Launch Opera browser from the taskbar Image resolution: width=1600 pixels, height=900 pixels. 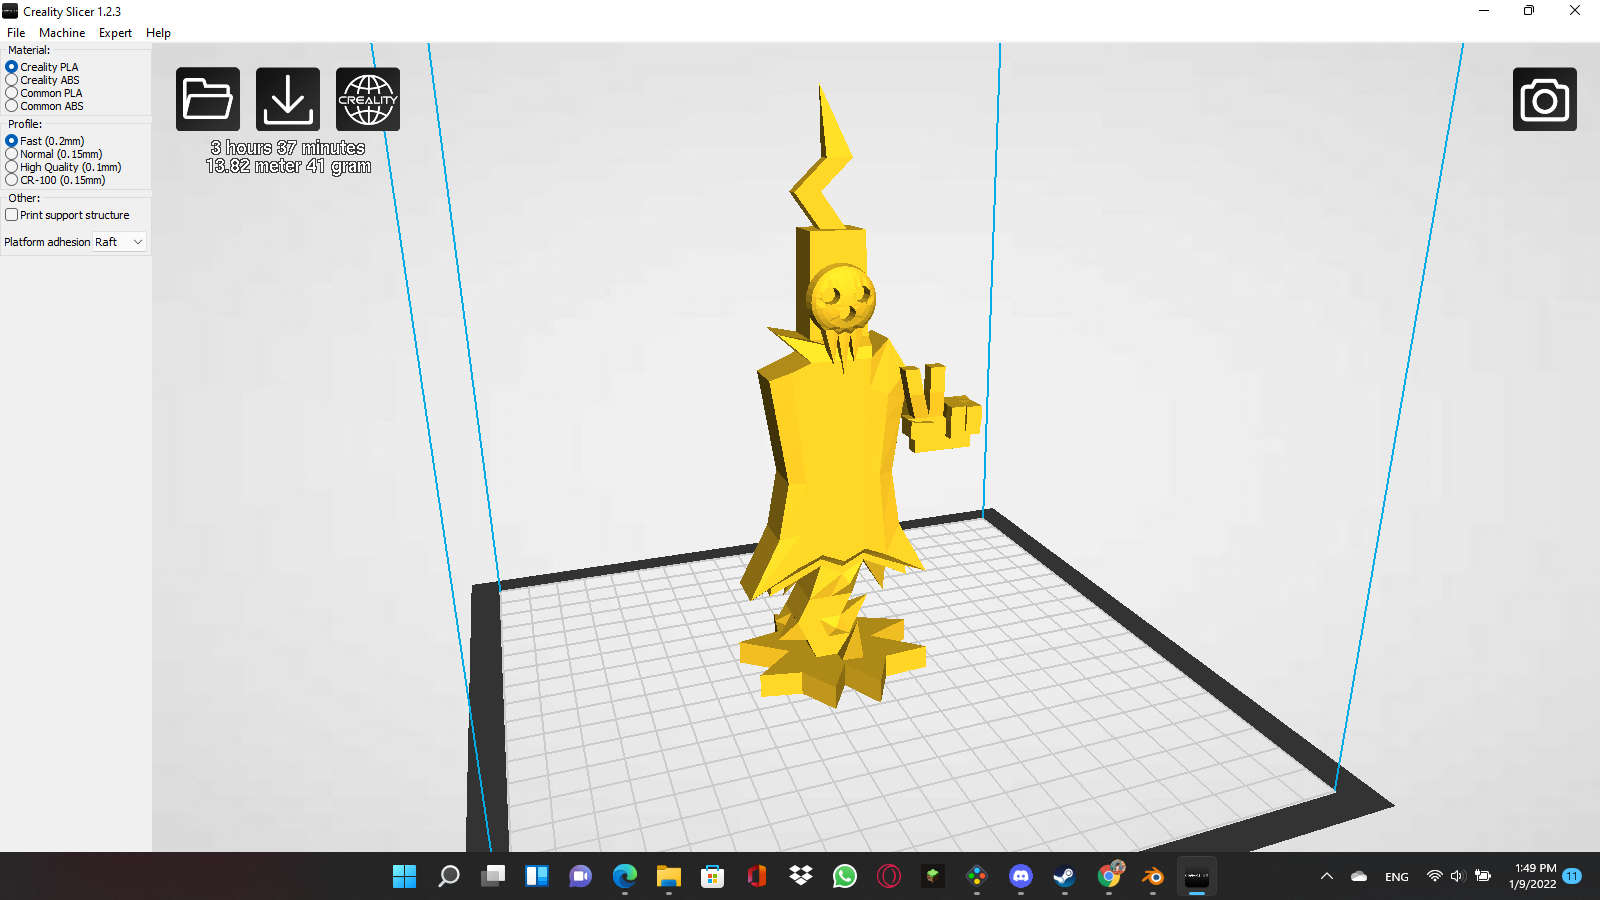pos(889,877)
